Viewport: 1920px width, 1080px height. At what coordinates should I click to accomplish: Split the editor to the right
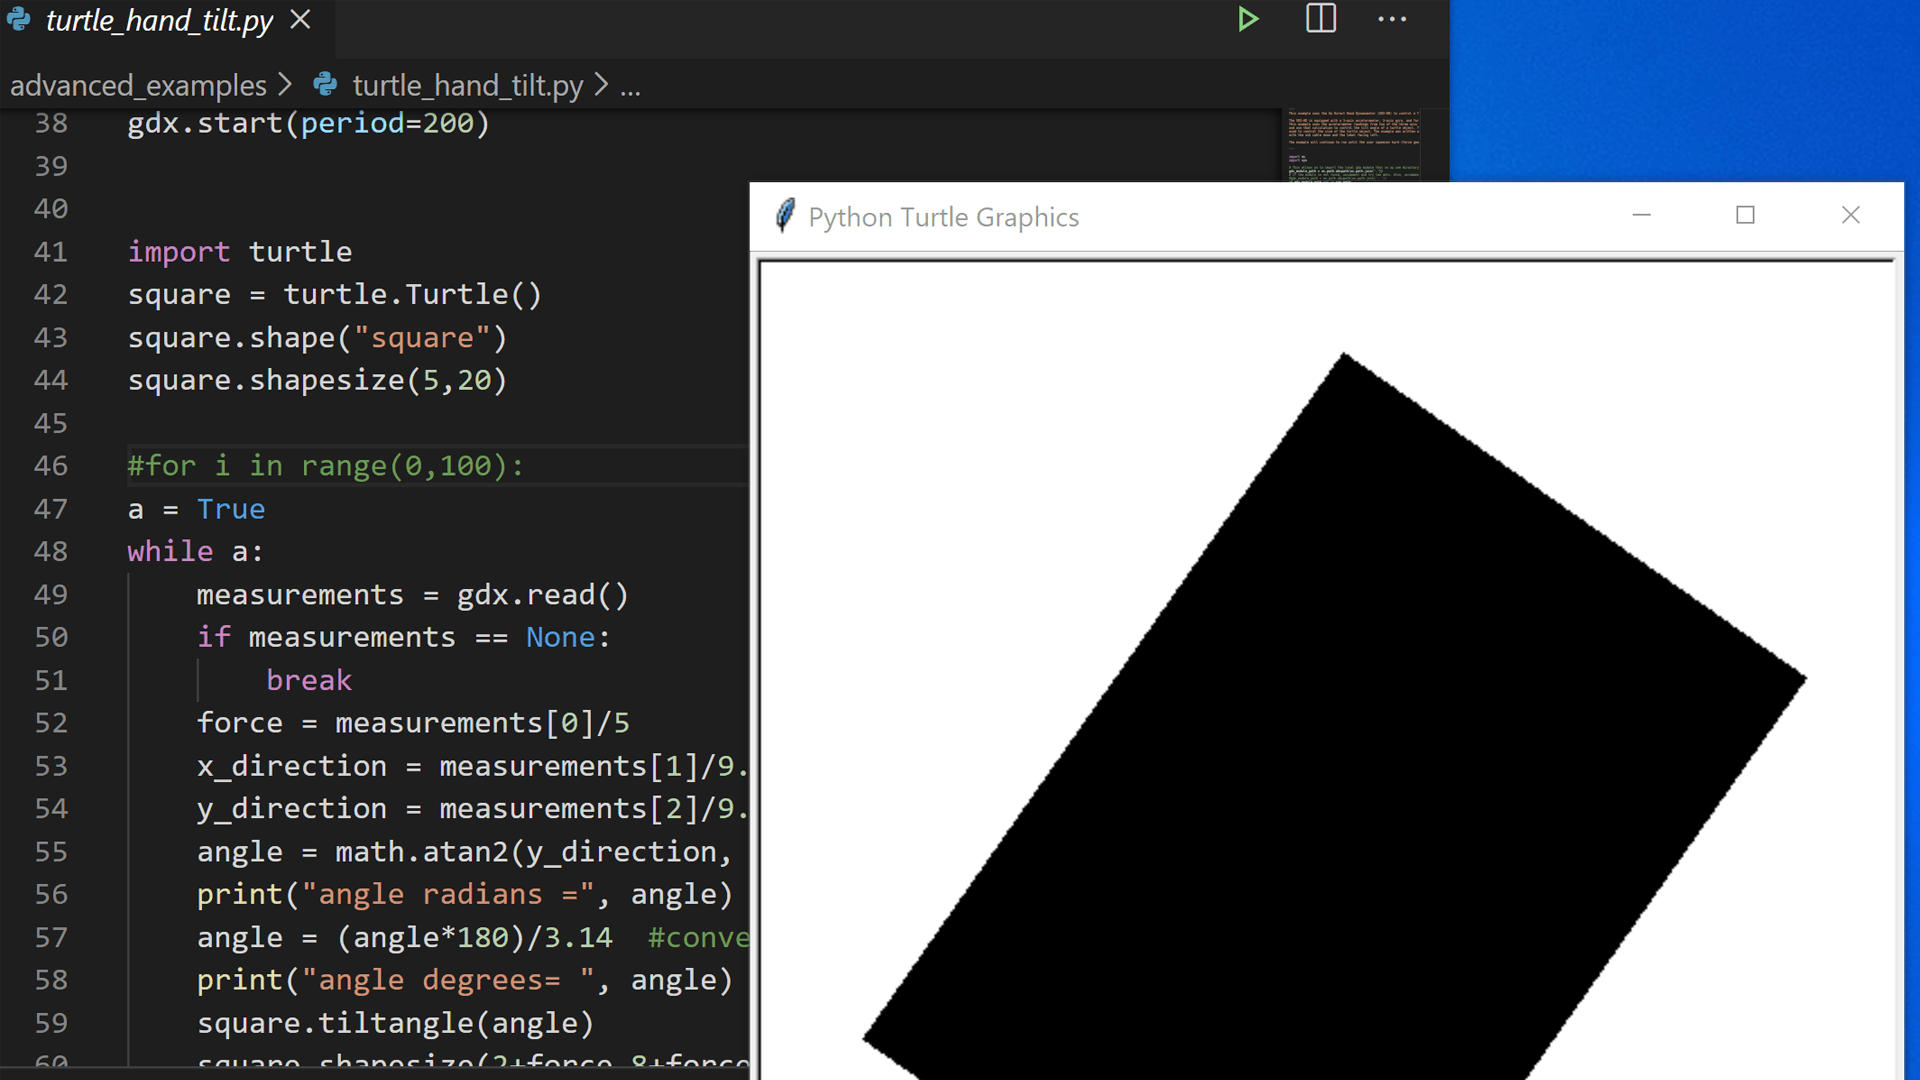(x=1321, y=19)
